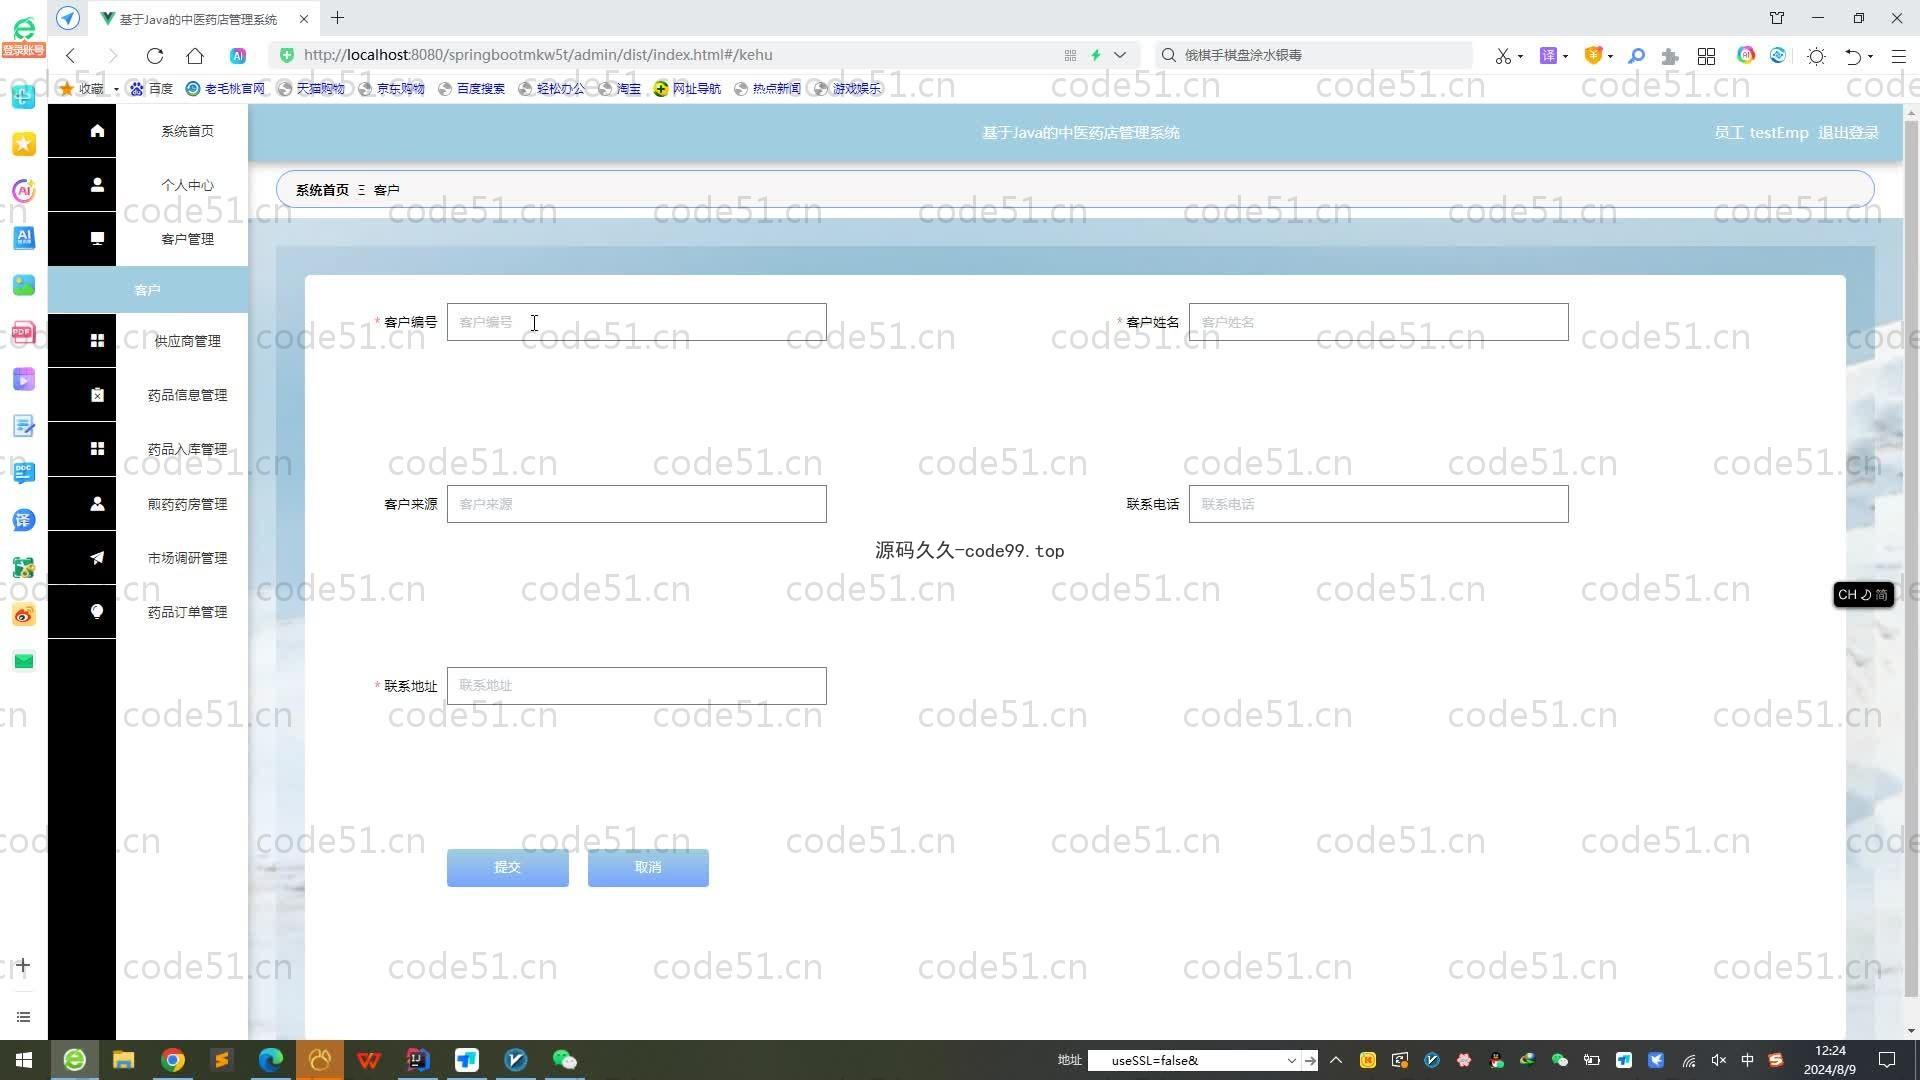1920x1080 pixels.
Task: Reload the page with browser refresh icon
Action: point(154,55)
